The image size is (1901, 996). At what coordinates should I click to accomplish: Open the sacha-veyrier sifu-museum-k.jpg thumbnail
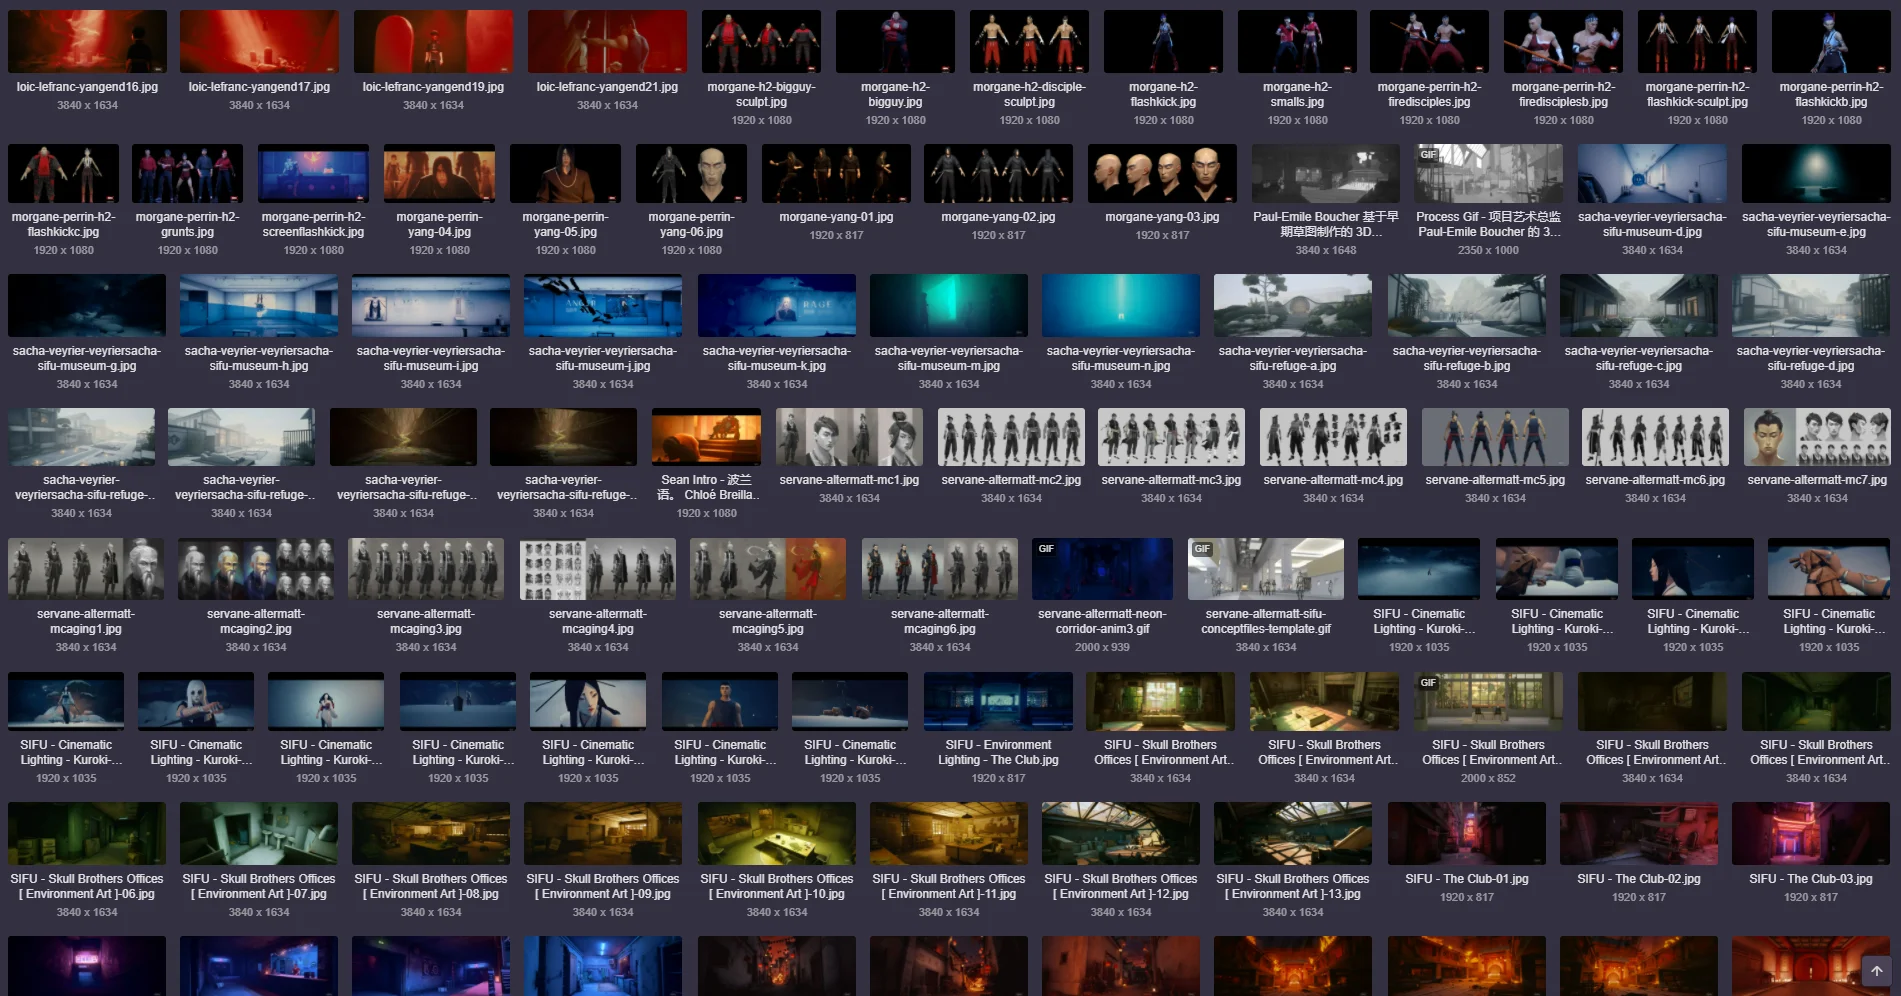tap(776, 305)
